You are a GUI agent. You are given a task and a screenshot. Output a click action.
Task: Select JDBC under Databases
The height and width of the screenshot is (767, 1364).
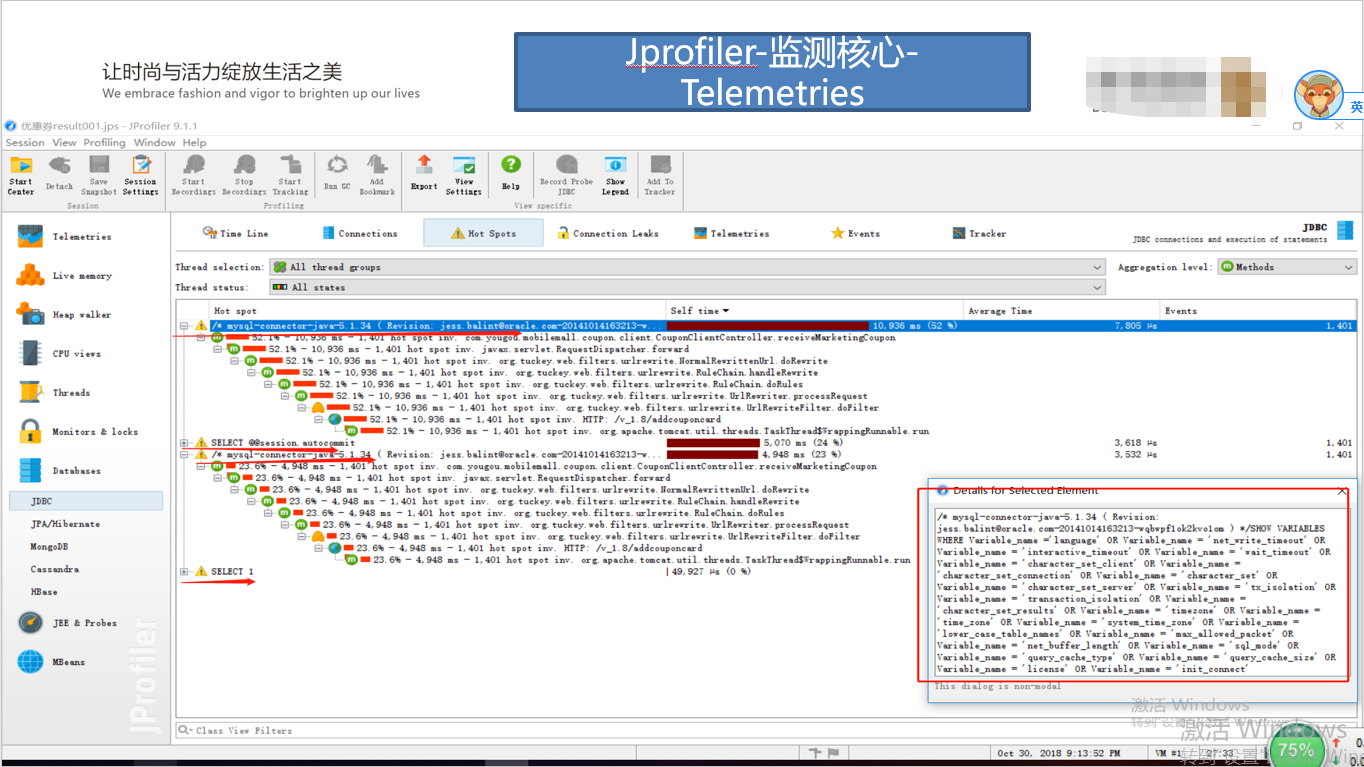click(85, 501)
